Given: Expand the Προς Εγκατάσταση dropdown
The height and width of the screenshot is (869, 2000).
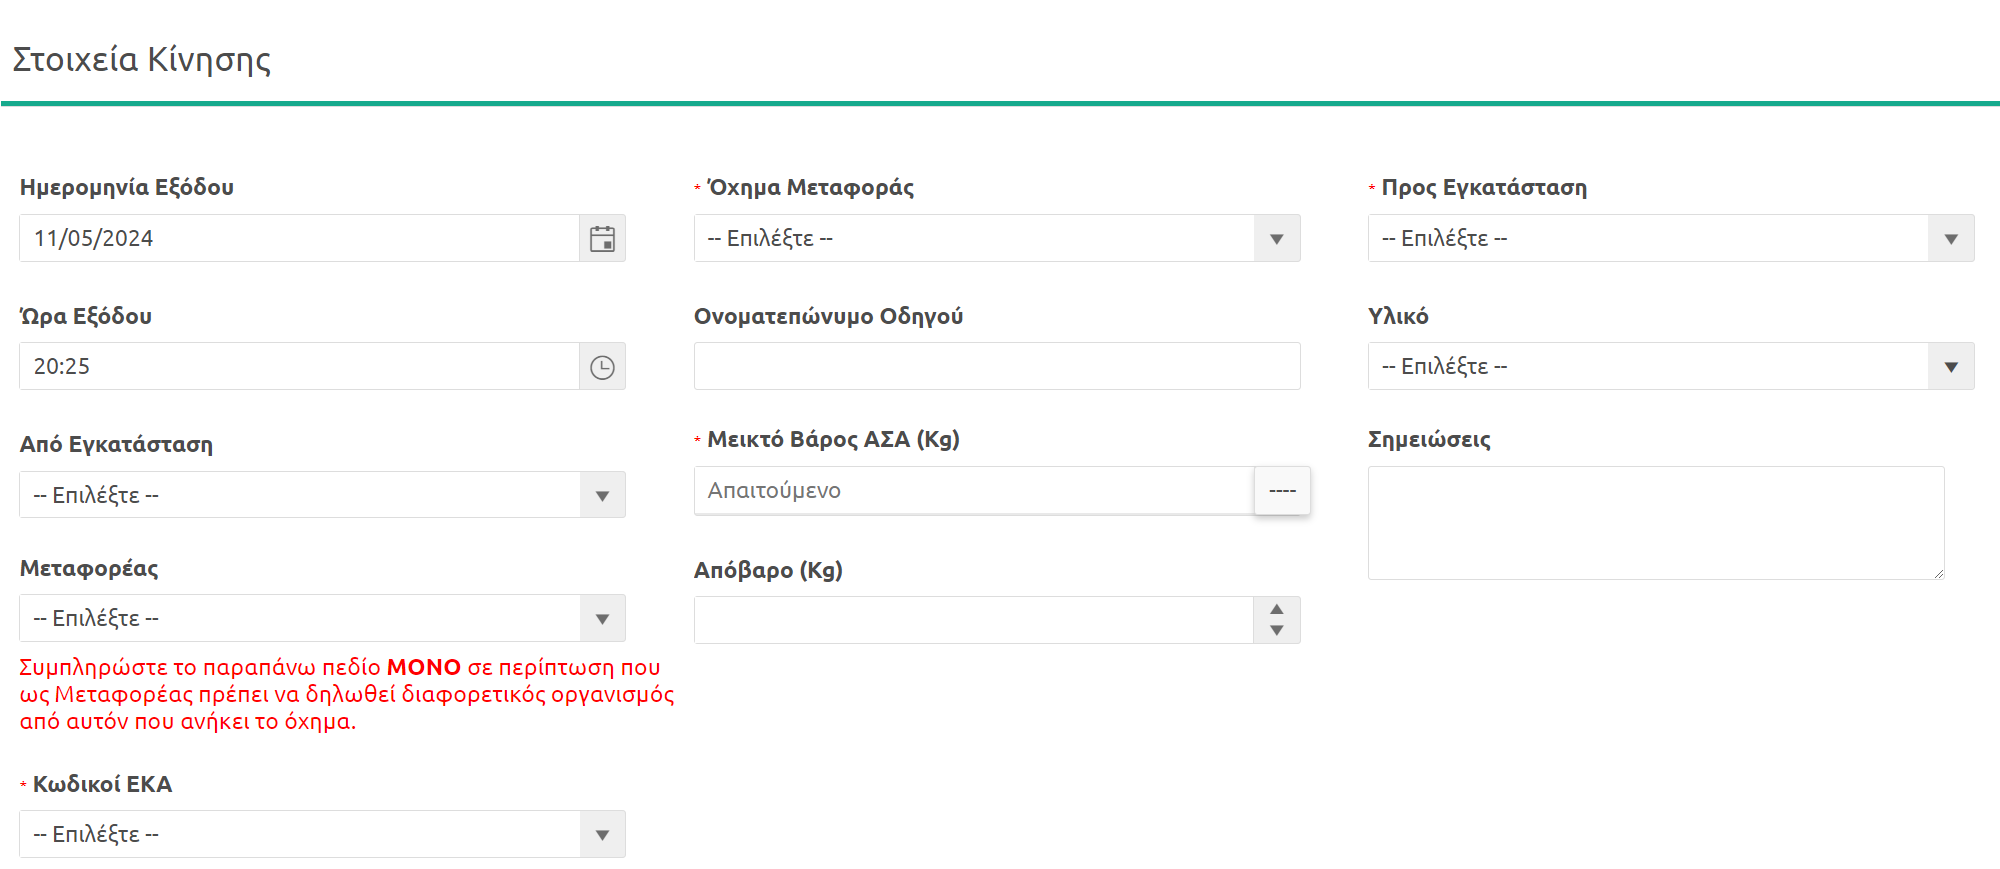Looking at the screenshot, I should click(1950, 239).
